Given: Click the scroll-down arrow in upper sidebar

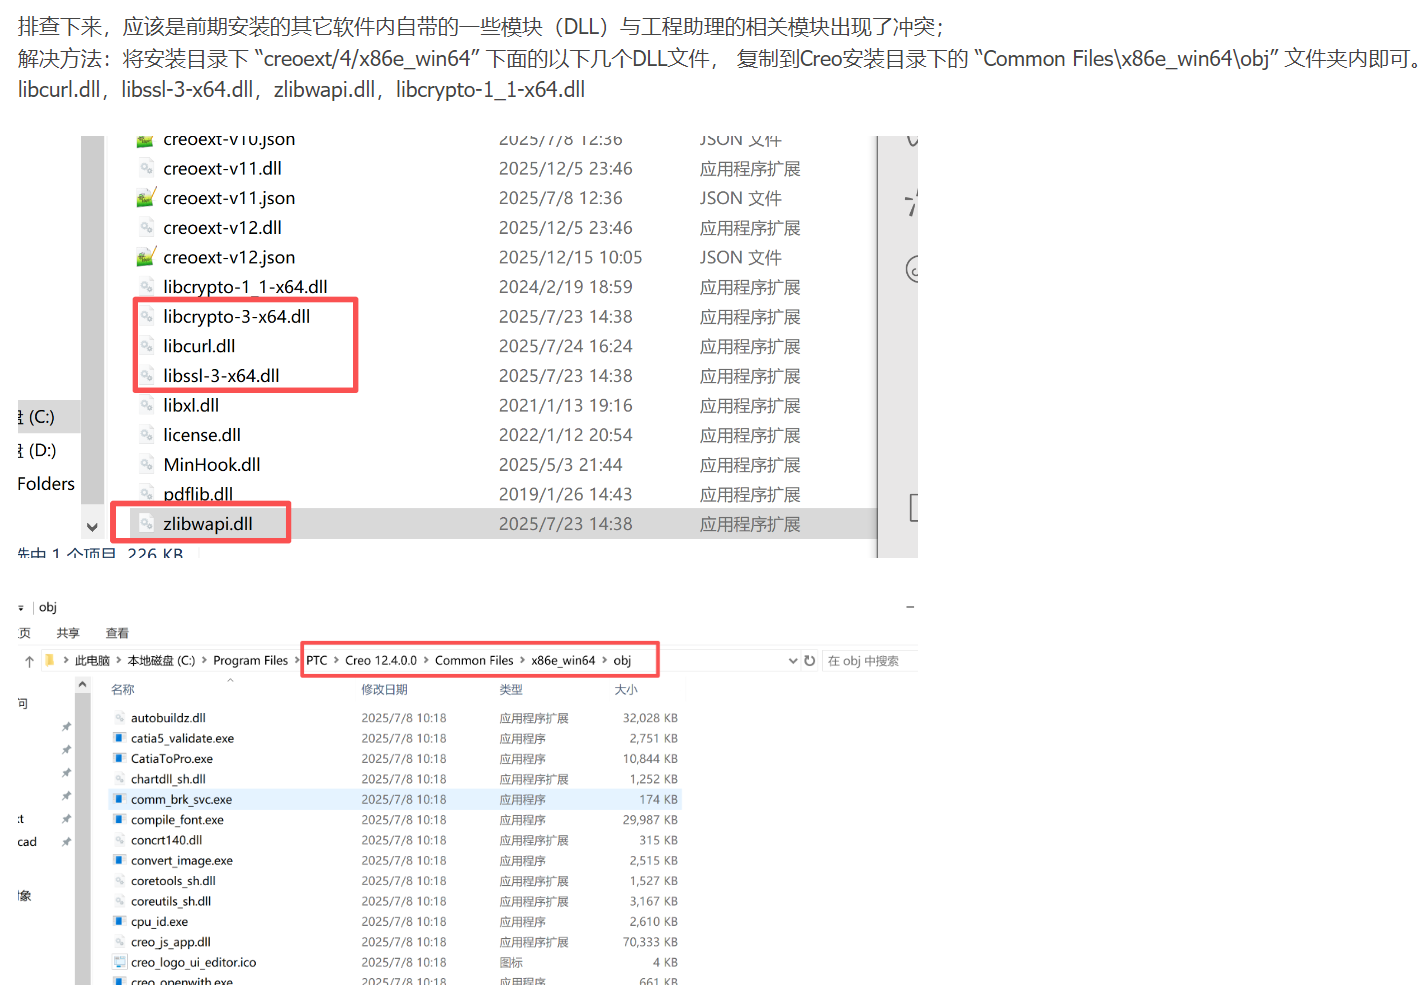Looking at the screenshot, I should coord(92,527).
